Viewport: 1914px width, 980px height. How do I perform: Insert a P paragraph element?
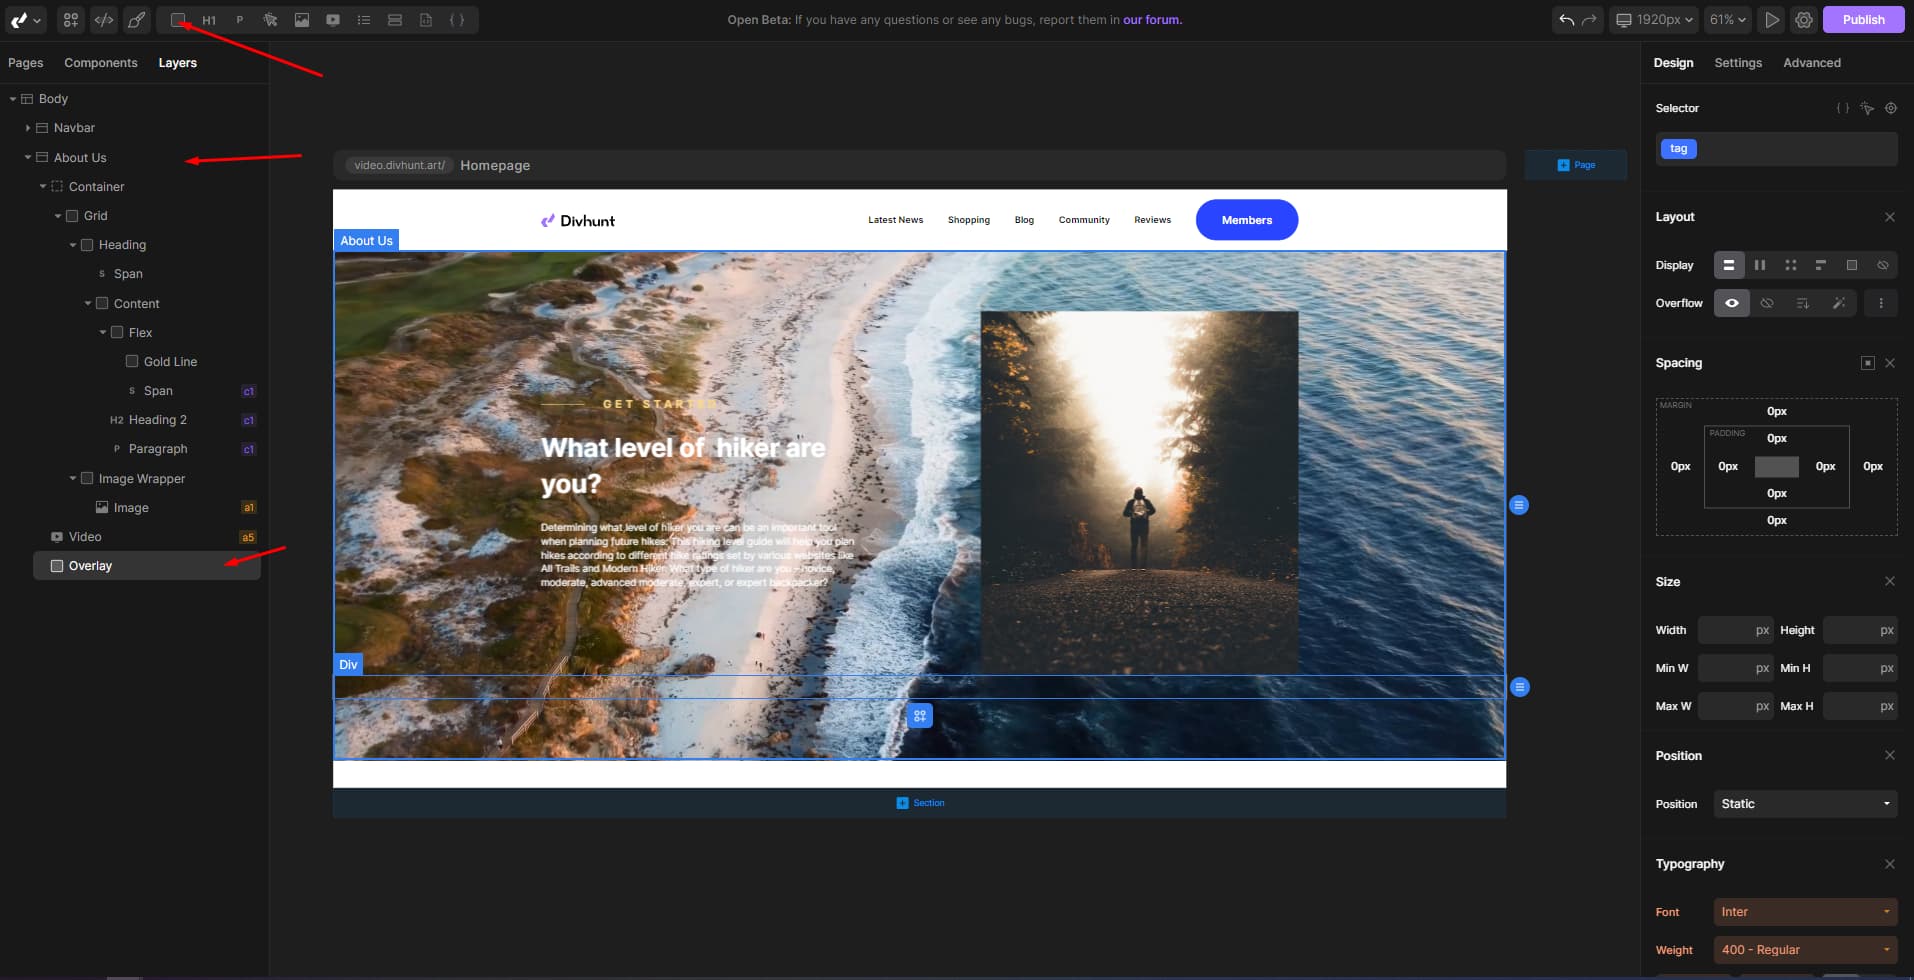[x=239, y=19]
